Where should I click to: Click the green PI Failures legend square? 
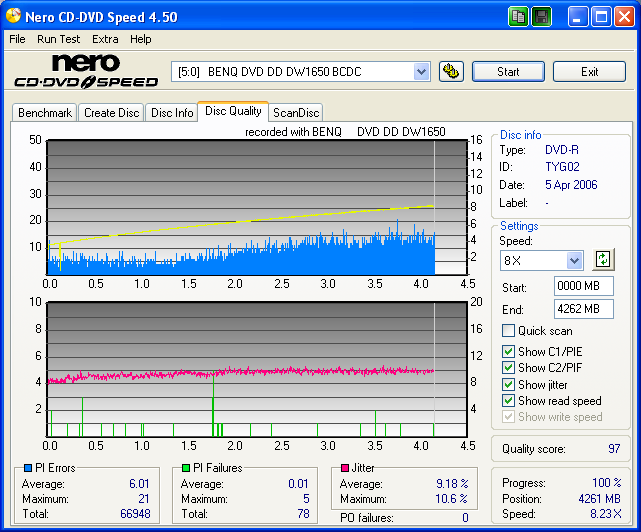click(x=186, y=468)
